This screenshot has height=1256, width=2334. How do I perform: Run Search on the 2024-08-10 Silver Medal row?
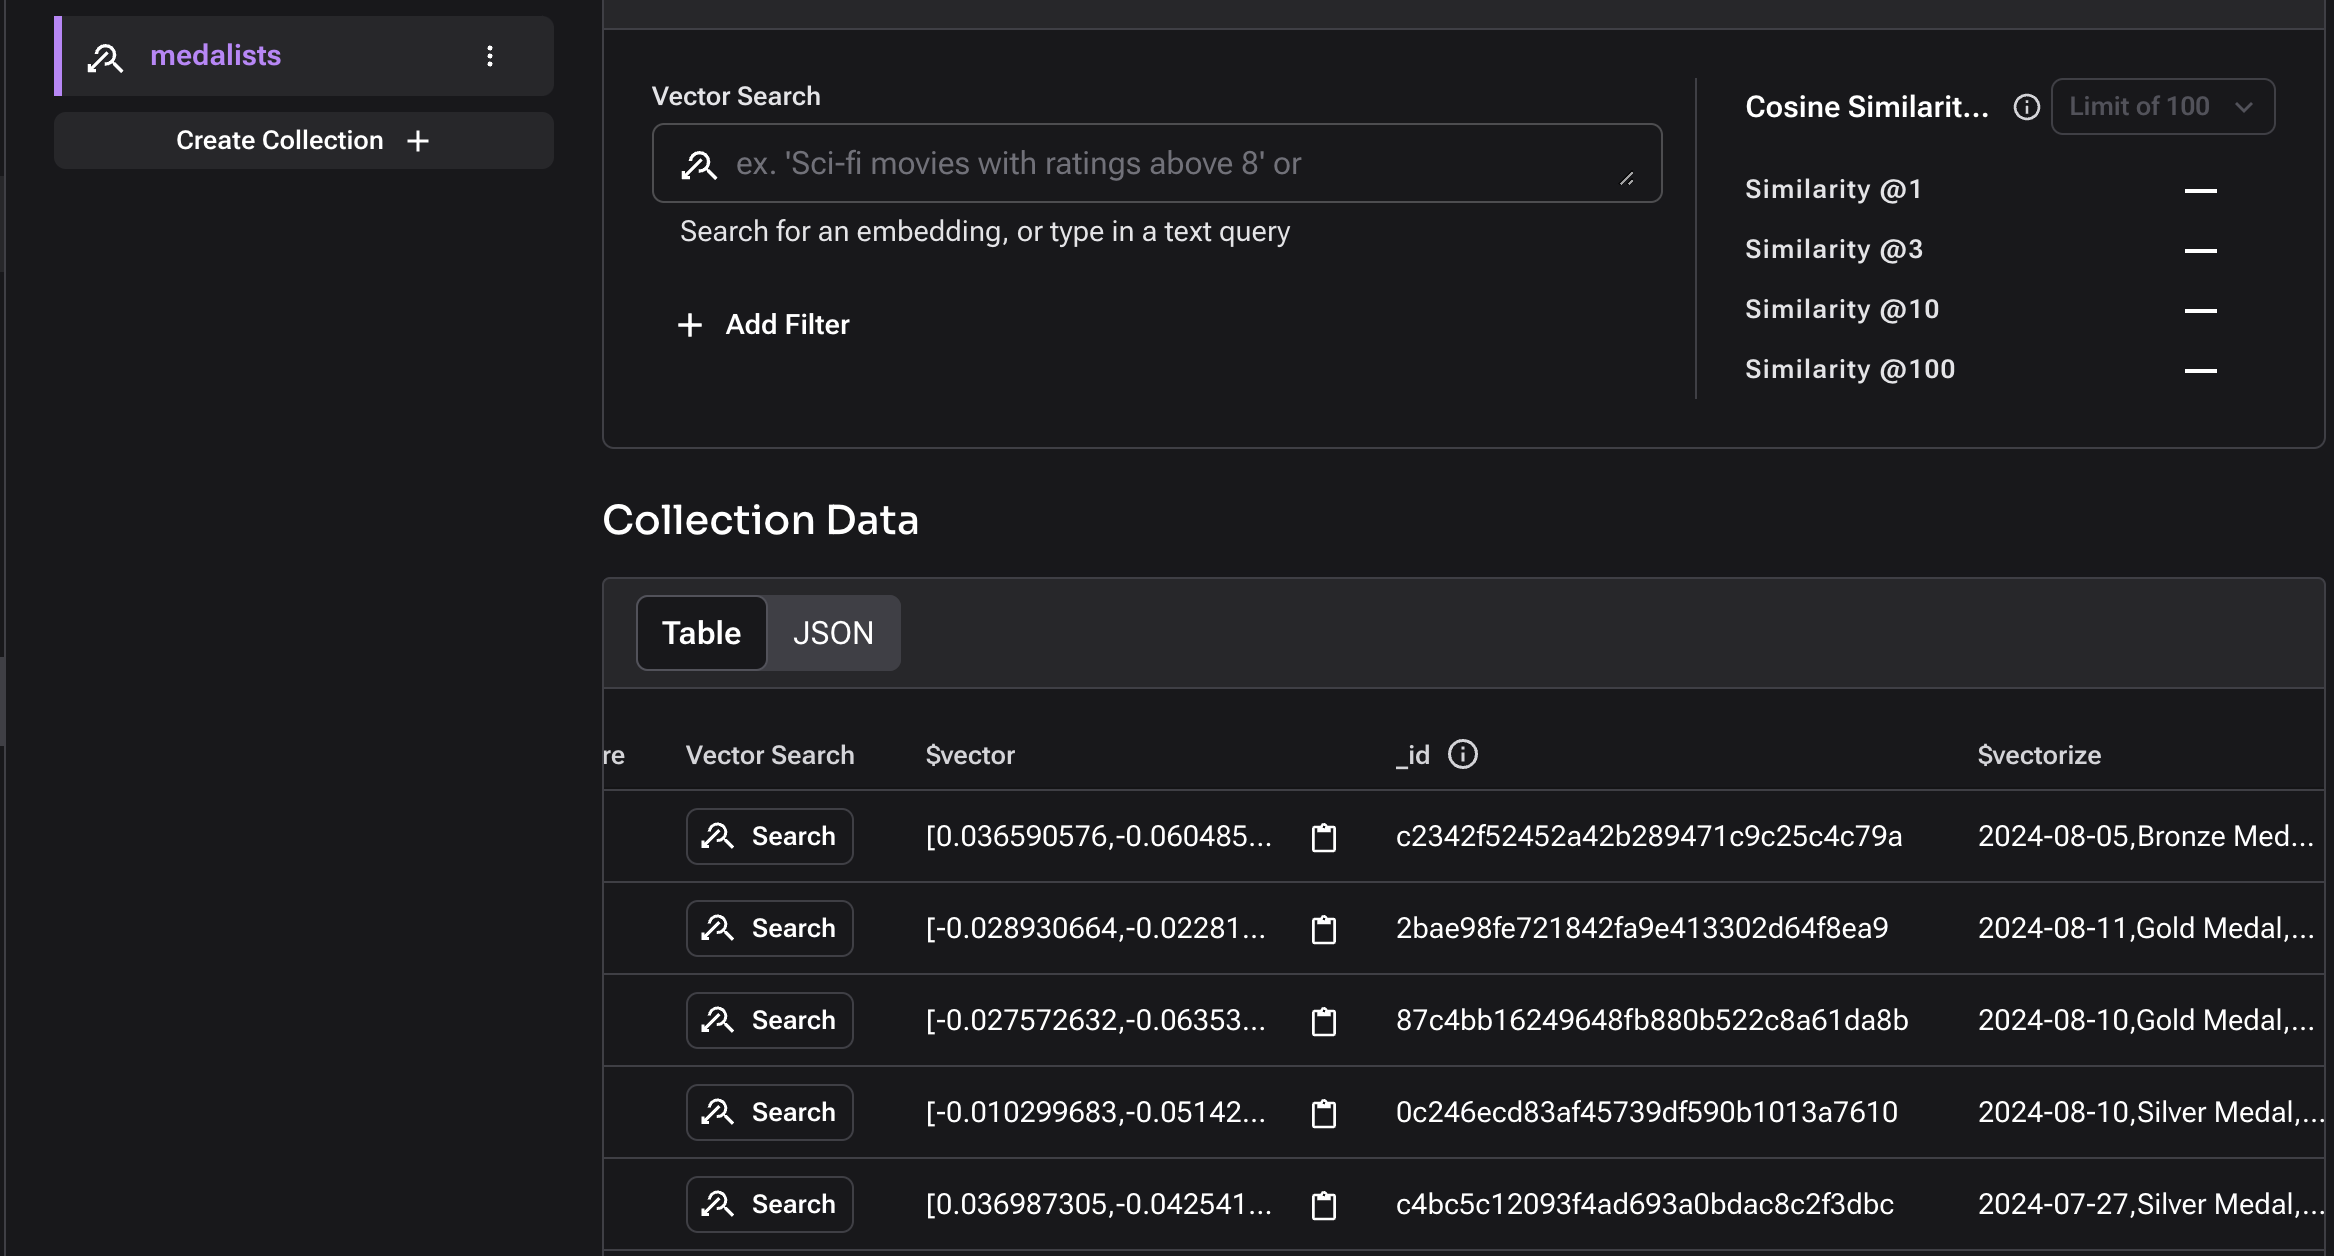768,1112
